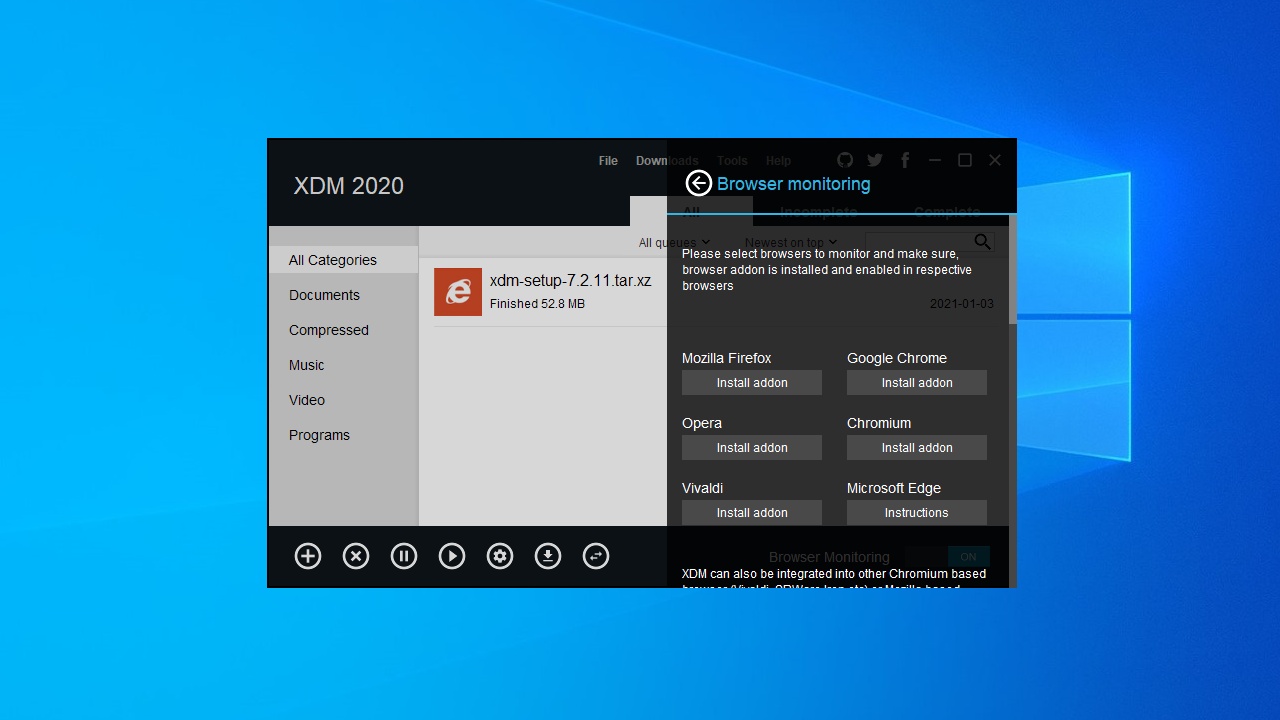This screenshot has width=1280, height=720.
Task: Open the Twitter icon in title bar
Action: click(x=875, y=160)
